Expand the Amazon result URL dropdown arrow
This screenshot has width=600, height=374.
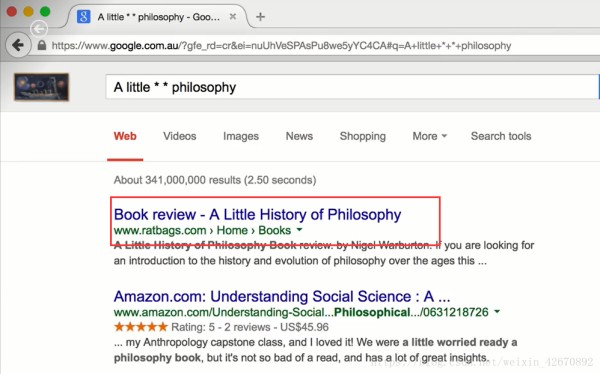pos(497,312)
